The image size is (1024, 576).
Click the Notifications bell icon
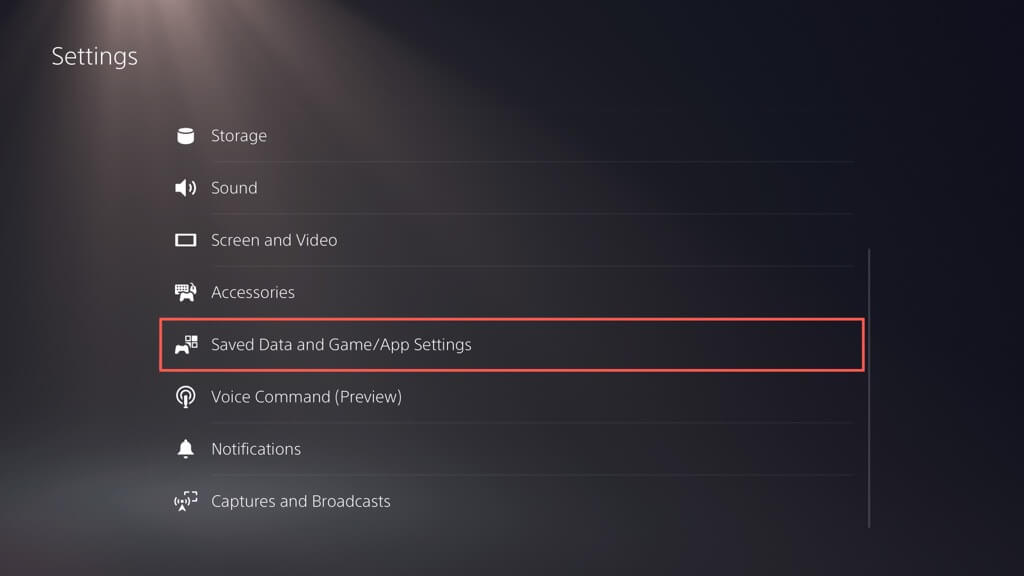[x=185, y=449]
